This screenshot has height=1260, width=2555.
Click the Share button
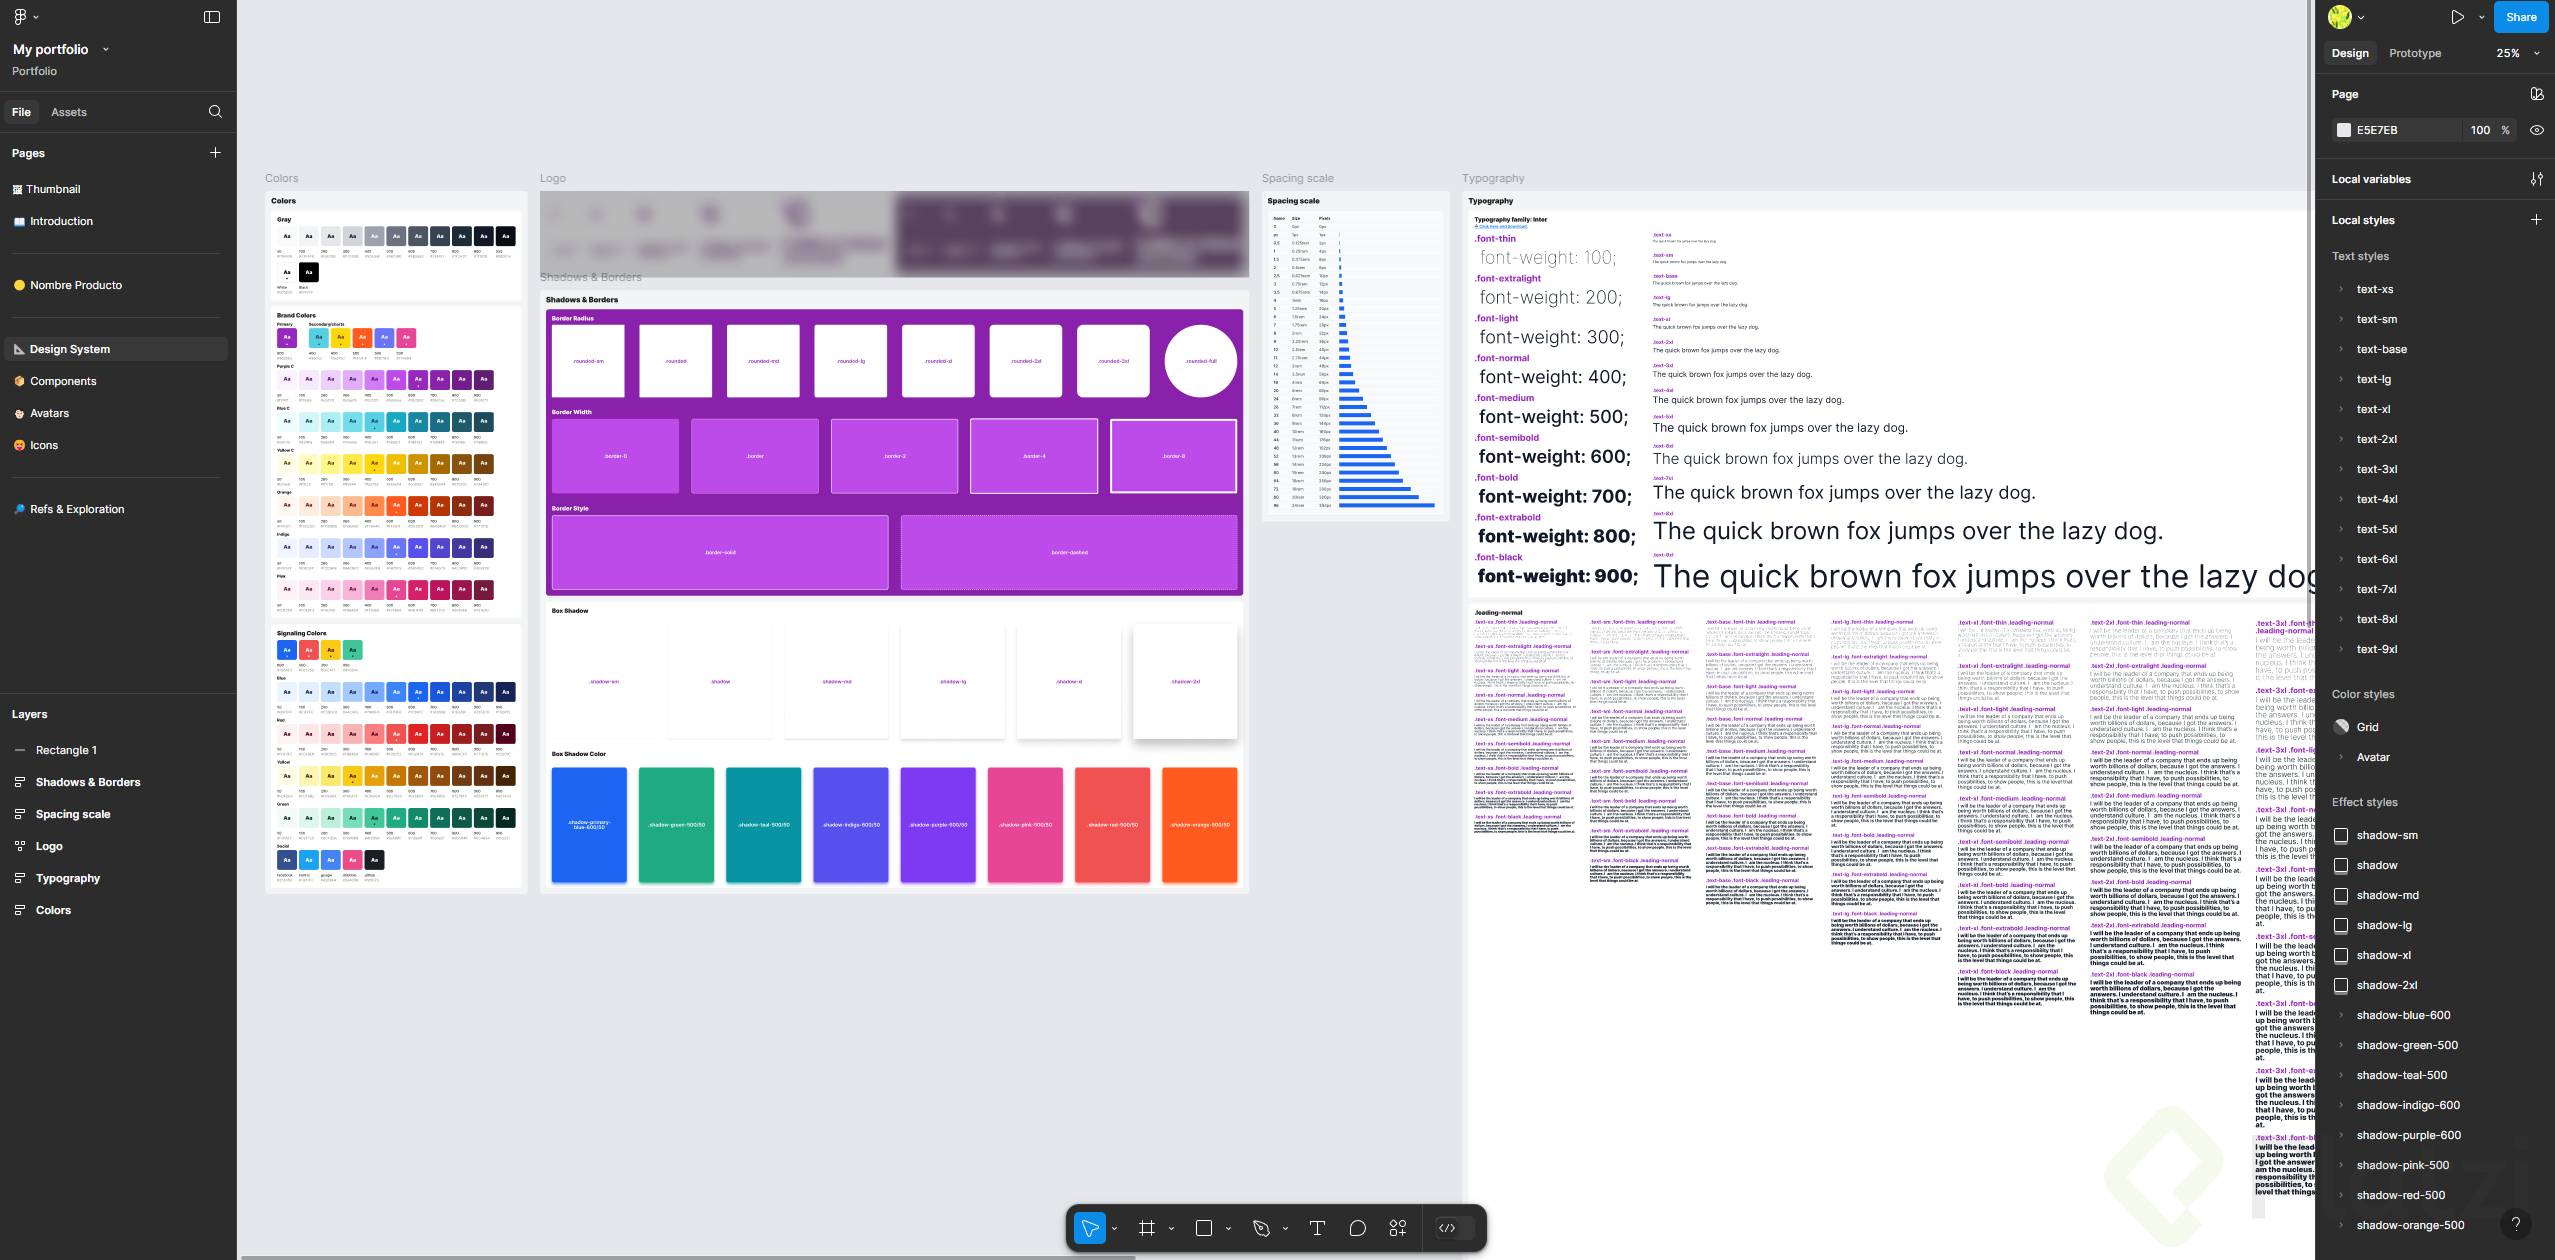[x=2521, y=17]
